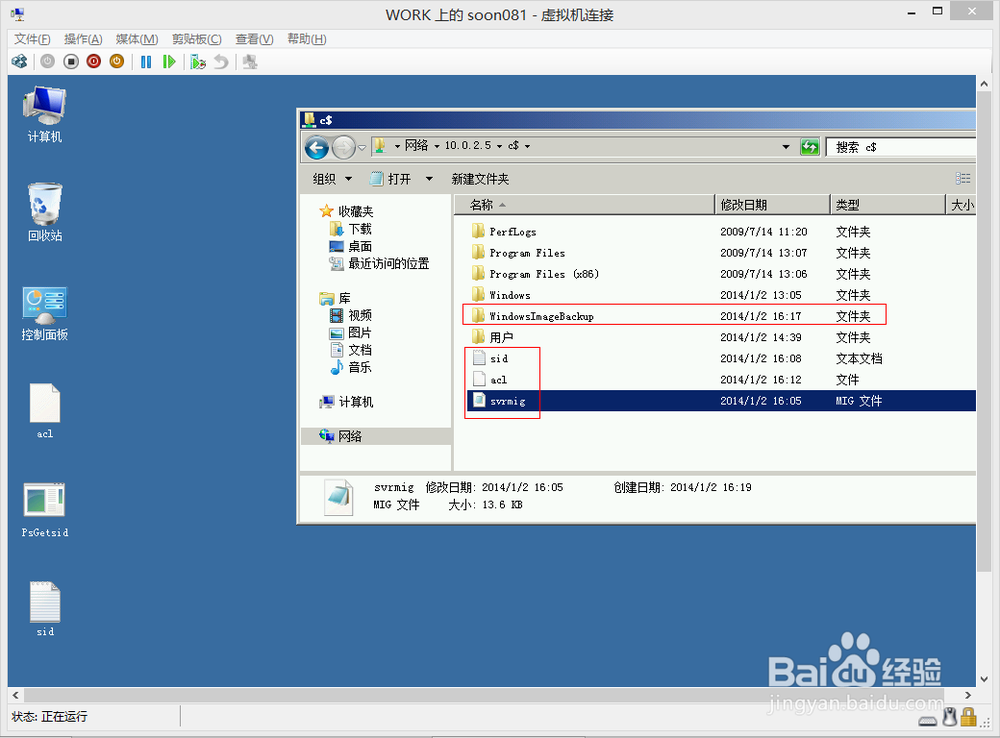Open the 媒体(M) menu
Viewport: 1000px width, 738px height.
pos(136,39)
